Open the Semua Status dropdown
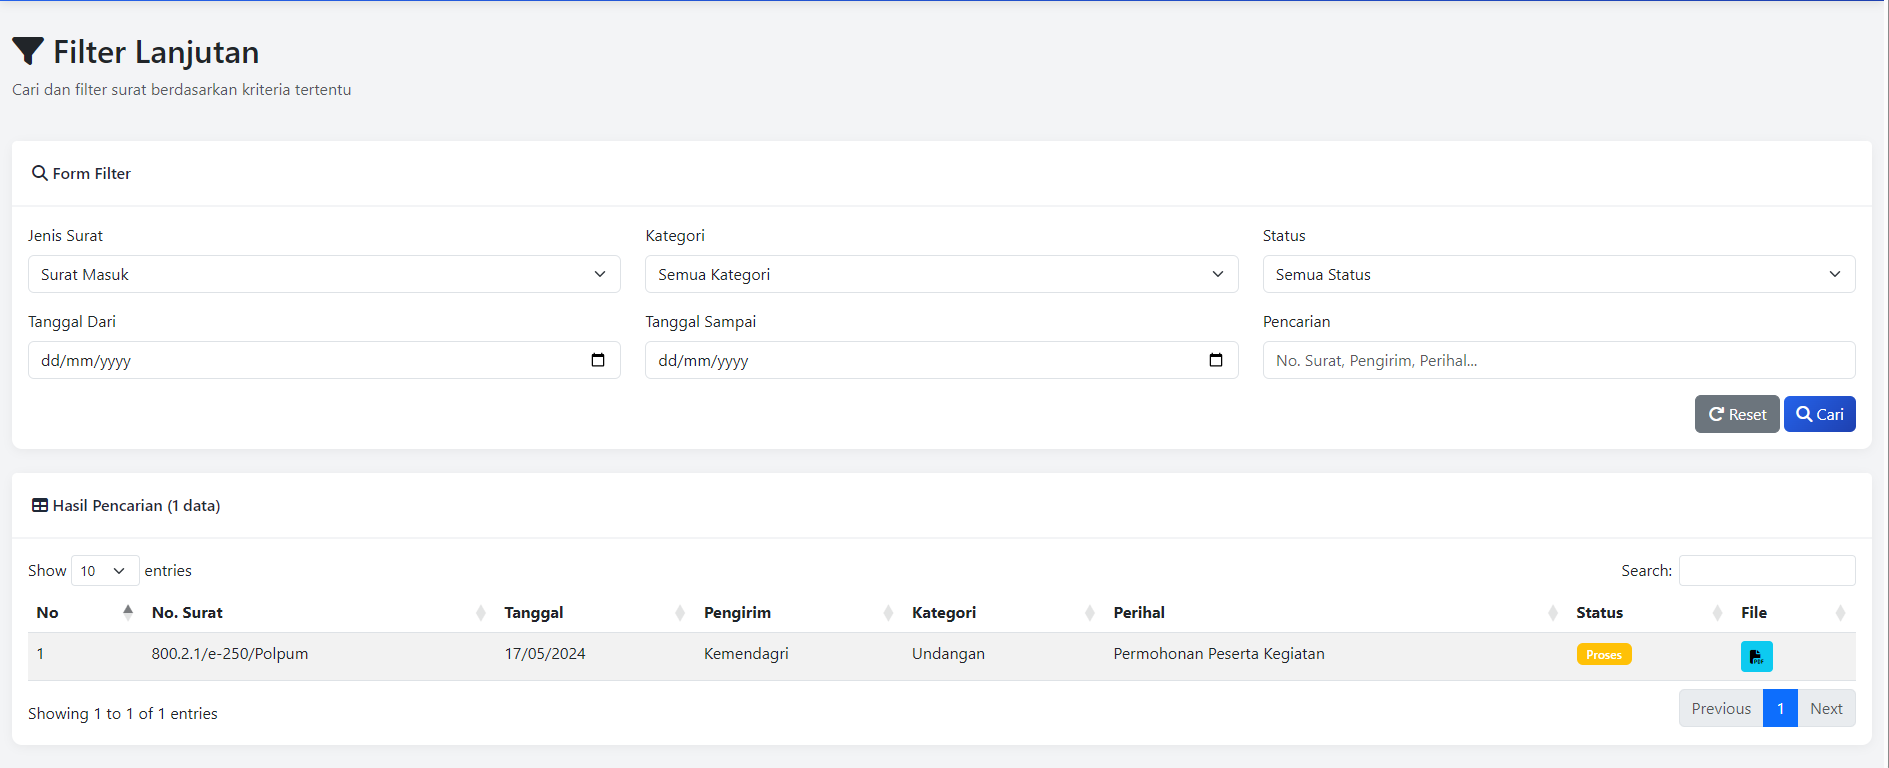1889x768 pixels. point(1559,274)
